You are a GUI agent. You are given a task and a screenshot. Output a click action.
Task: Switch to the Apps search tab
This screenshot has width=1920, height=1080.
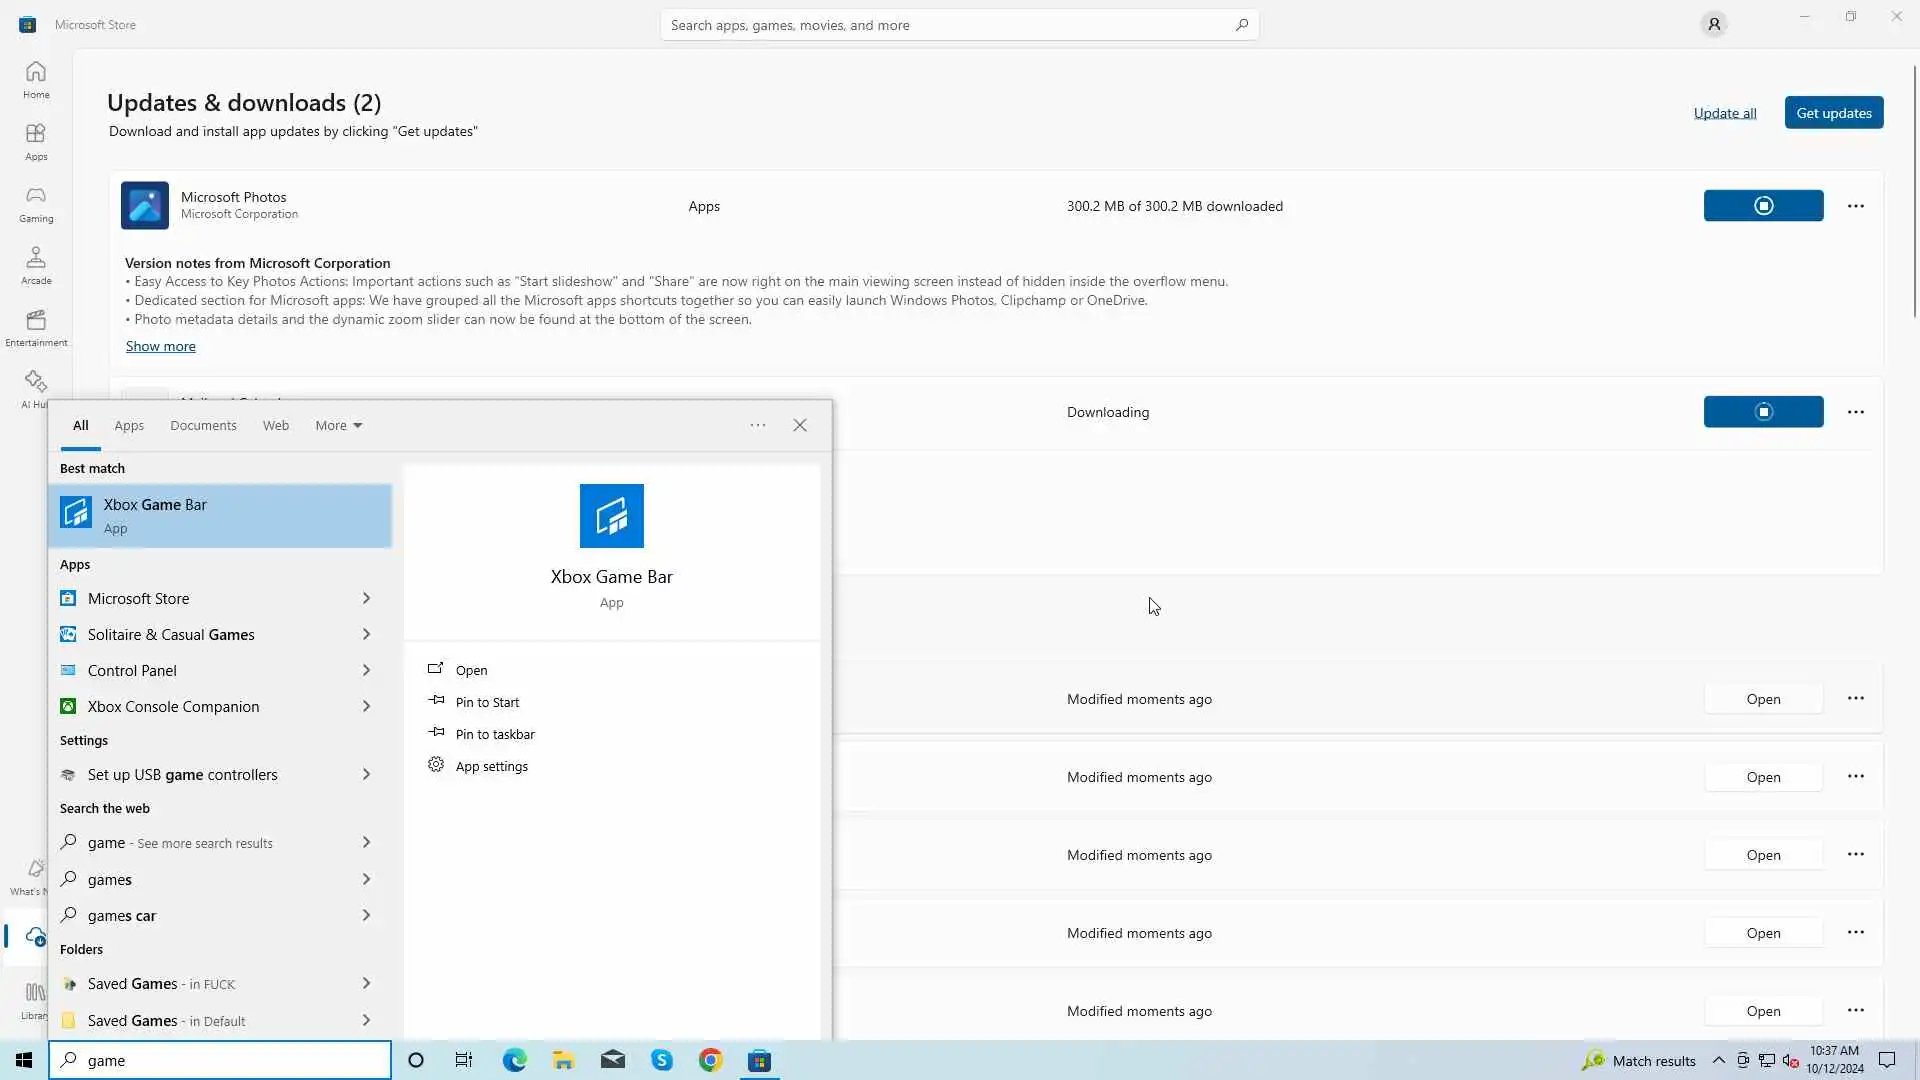[129, 425]
